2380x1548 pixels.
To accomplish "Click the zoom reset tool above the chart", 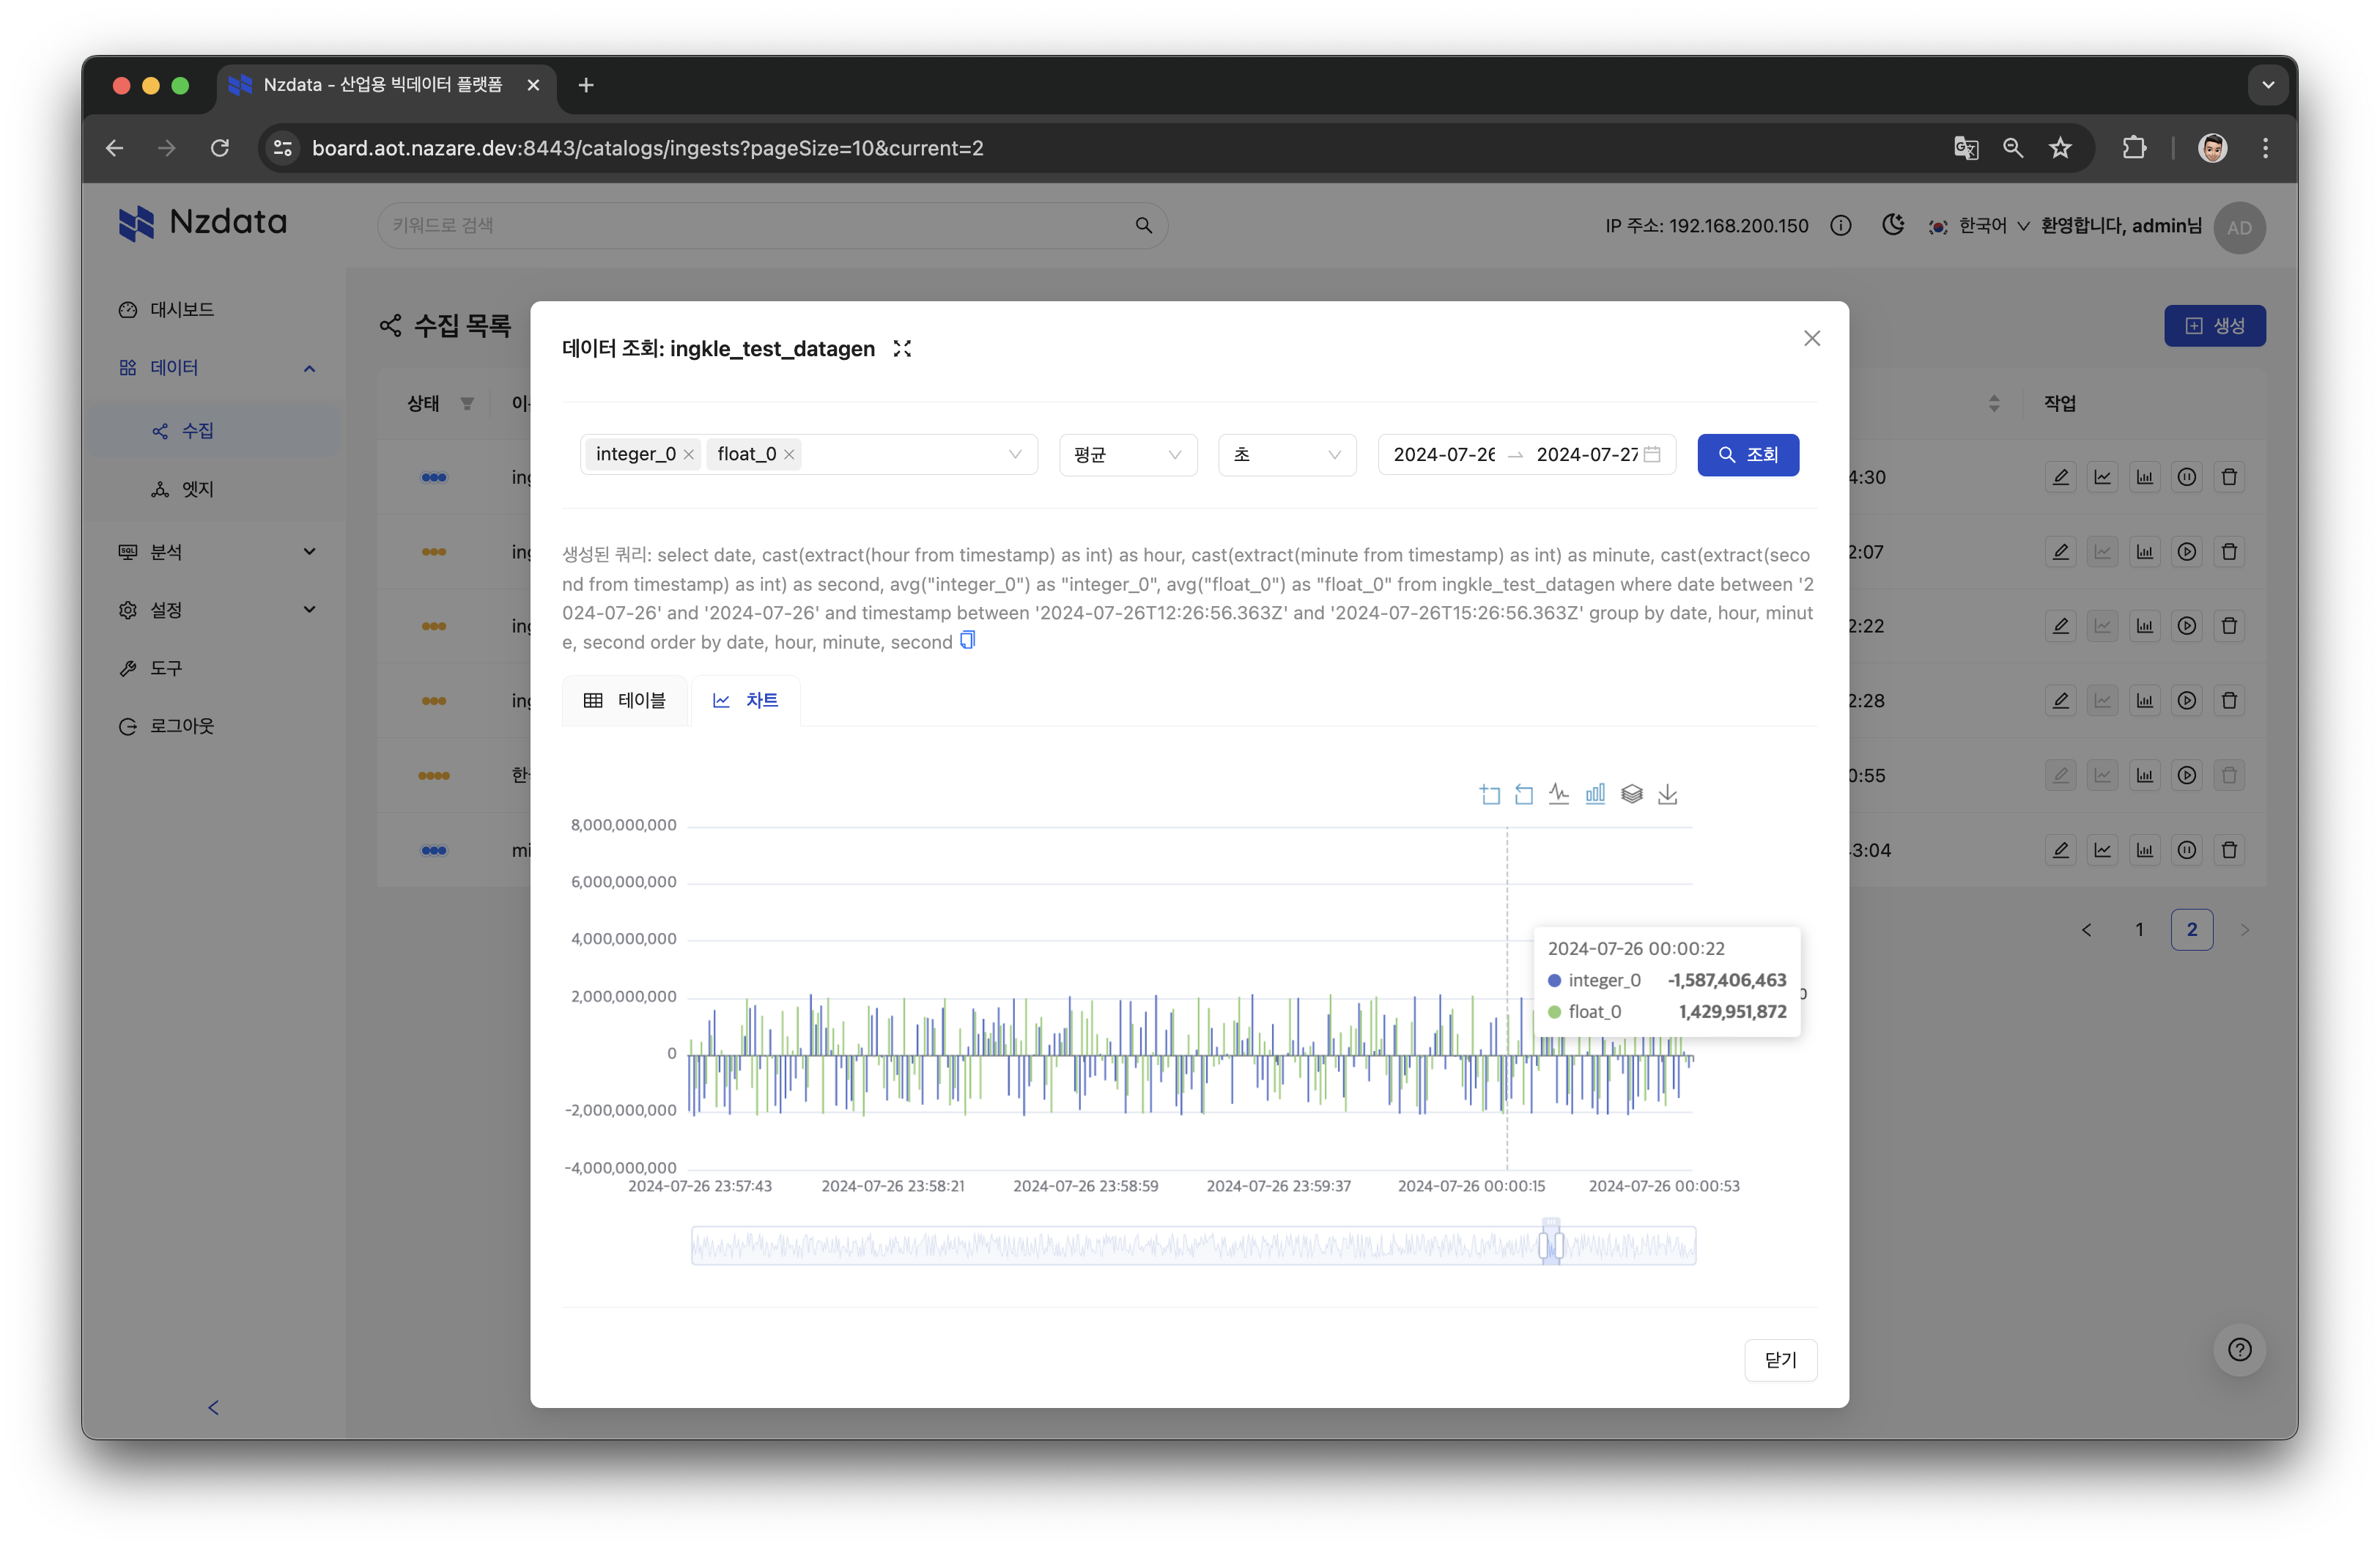I will point(1523,794).
